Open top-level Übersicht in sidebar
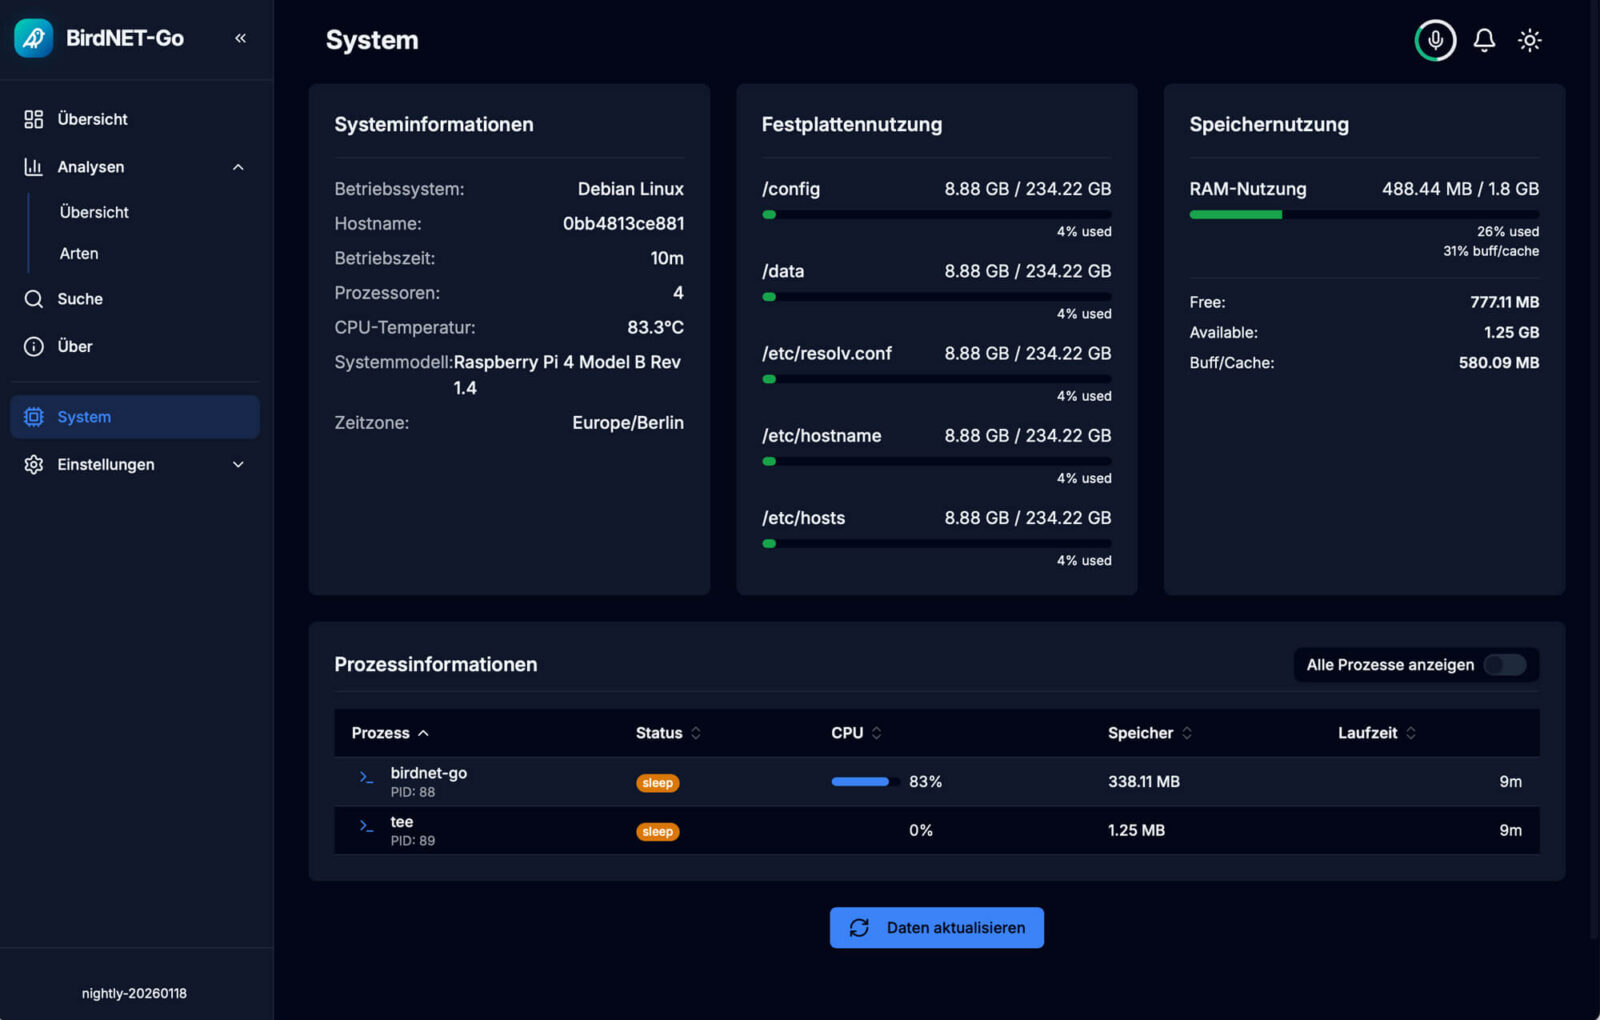 click(135, 119)
